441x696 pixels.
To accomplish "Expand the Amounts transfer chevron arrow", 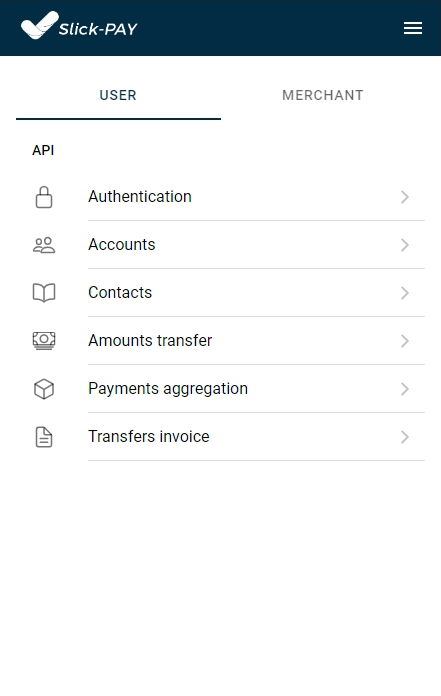I will (x=405, y=341).
